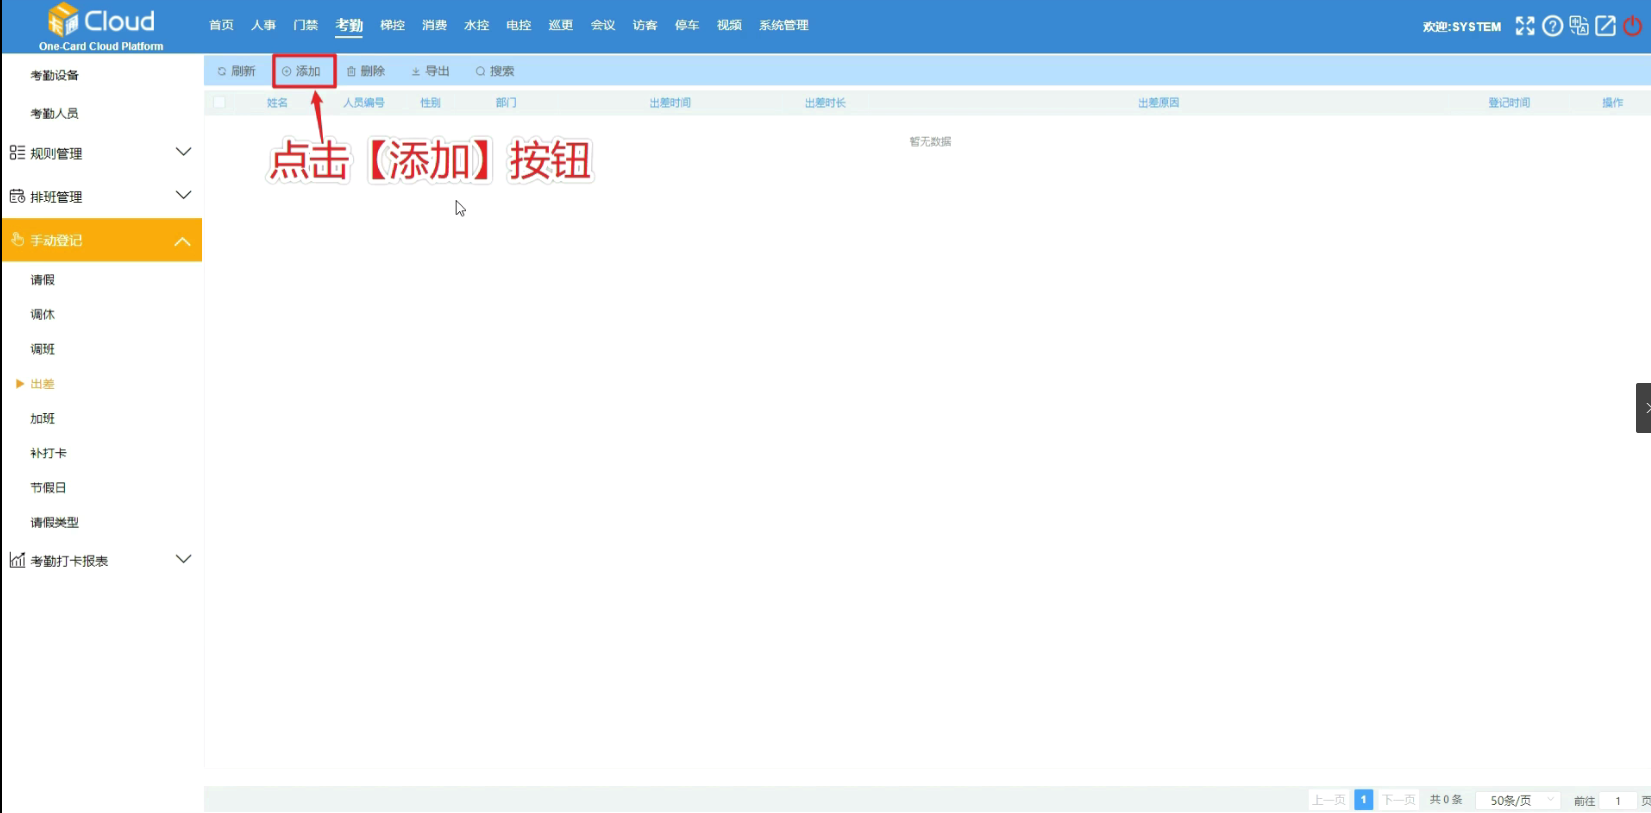Click the open-in-new-window icon in header

tap(1605, 26)
